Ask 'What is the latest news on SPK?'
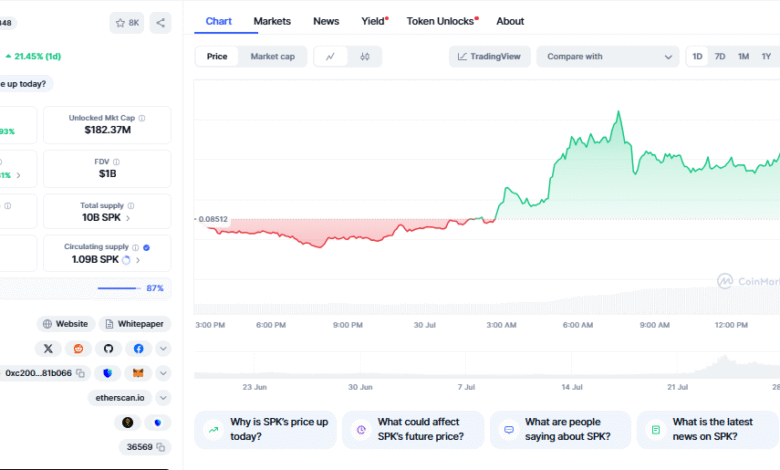 (x=708, y=430)
